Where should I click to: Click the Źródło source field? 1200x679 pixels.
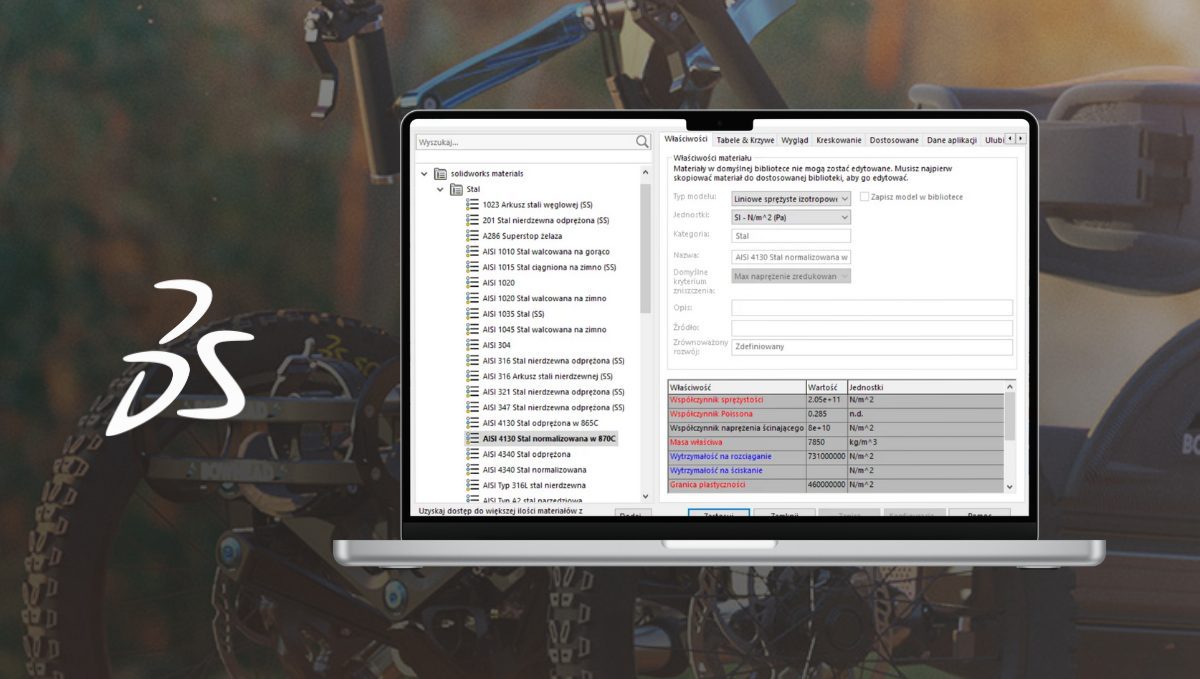click(x=872, y=328)
